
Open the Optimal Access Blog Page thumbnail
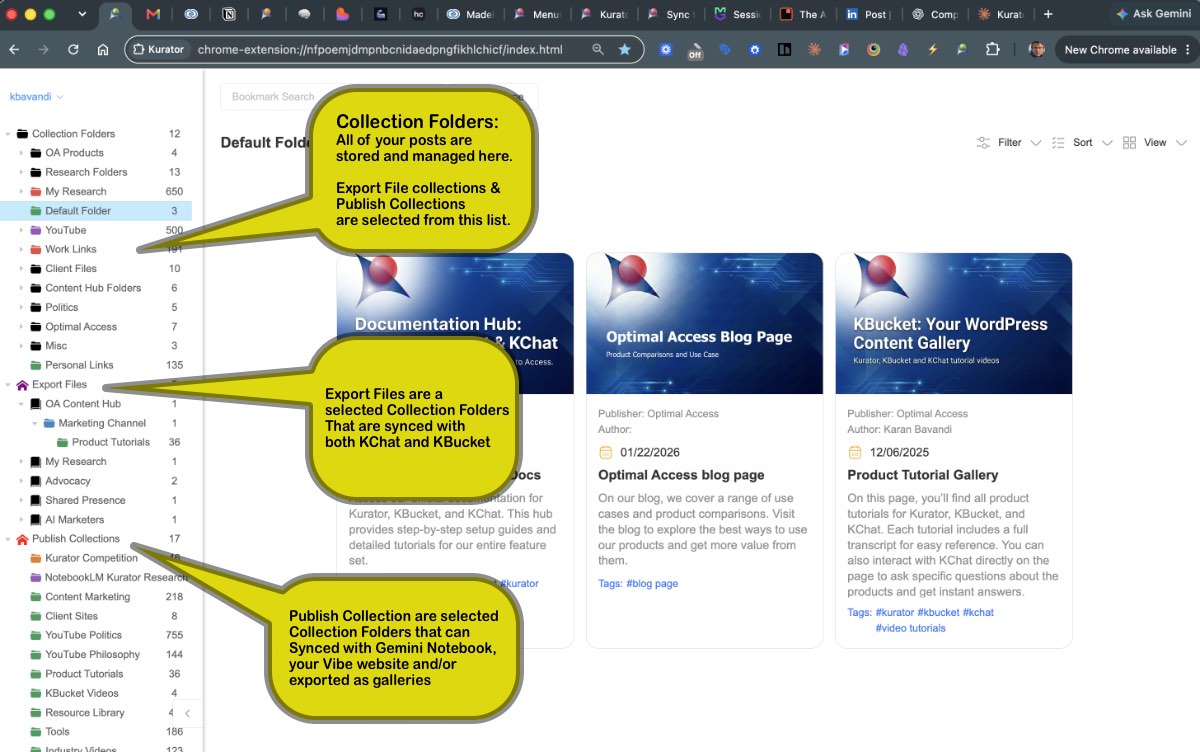click(x=704, y=323)
